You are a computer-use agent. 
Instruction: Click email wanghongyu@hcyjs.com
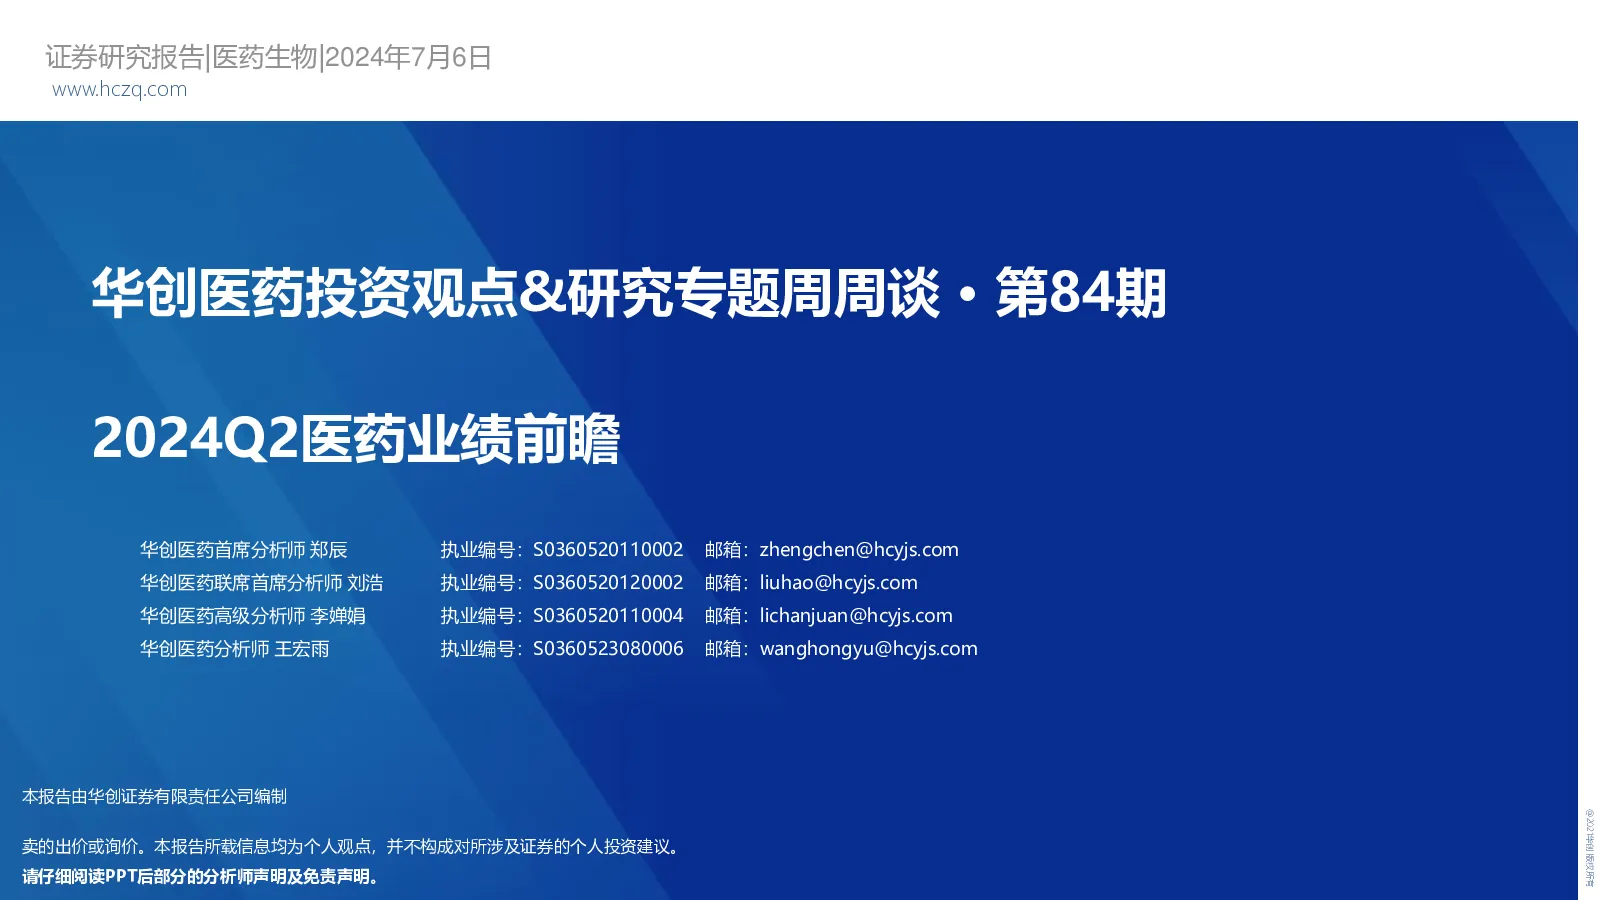pyautogui.click(x=869, y=649)
